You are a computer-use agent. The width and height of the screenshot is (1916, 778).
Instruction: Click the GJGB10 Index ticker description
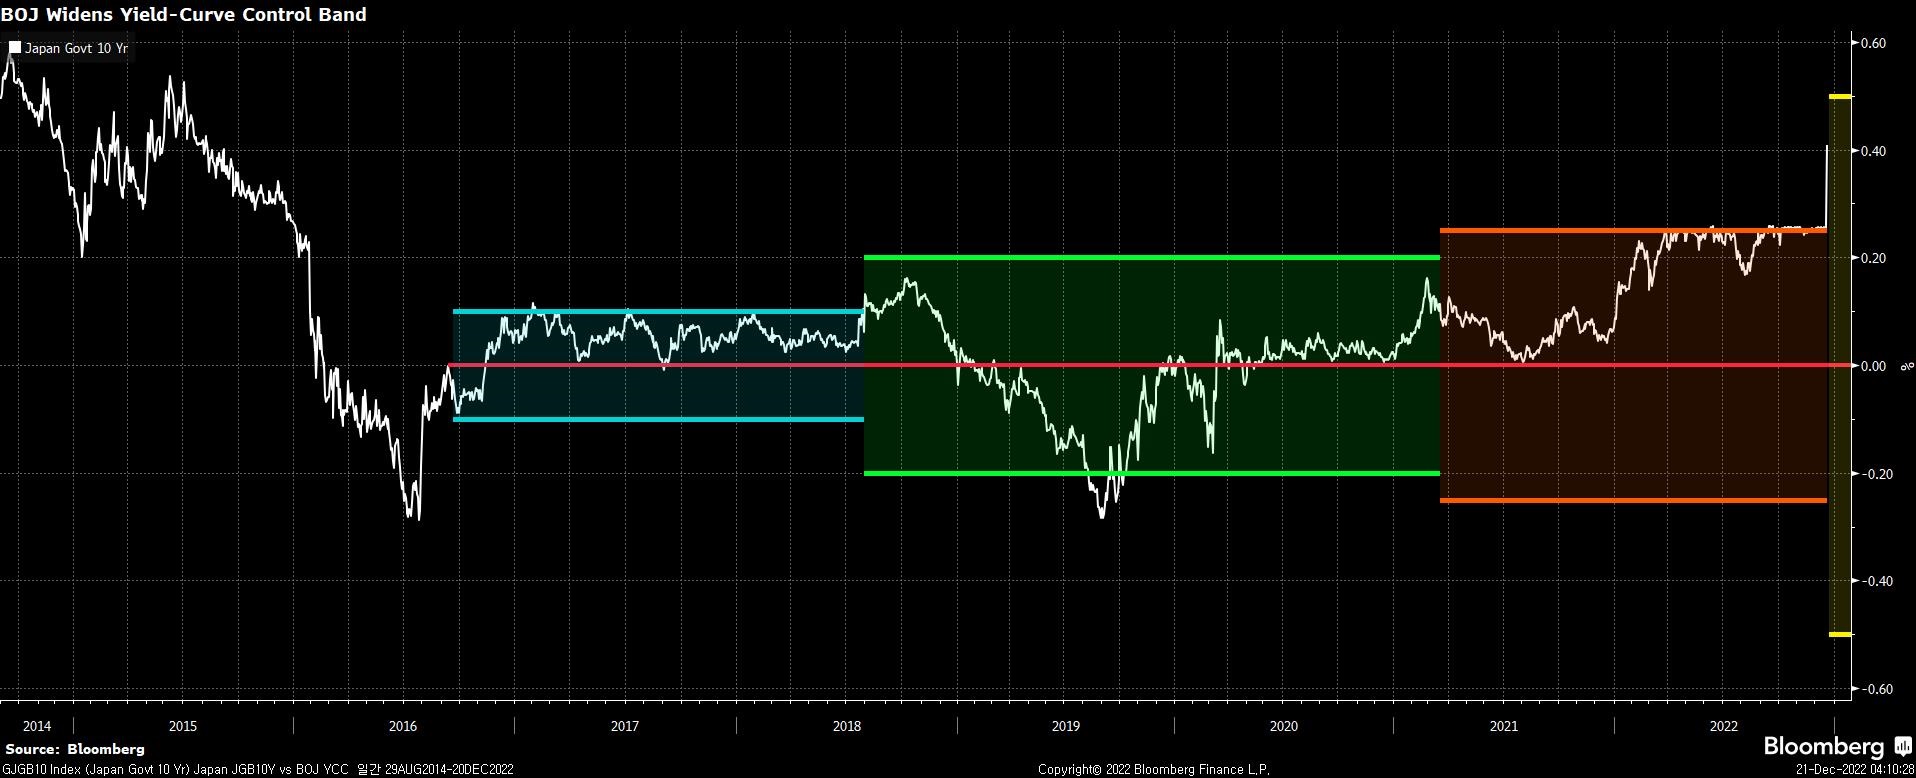[259, 769]
